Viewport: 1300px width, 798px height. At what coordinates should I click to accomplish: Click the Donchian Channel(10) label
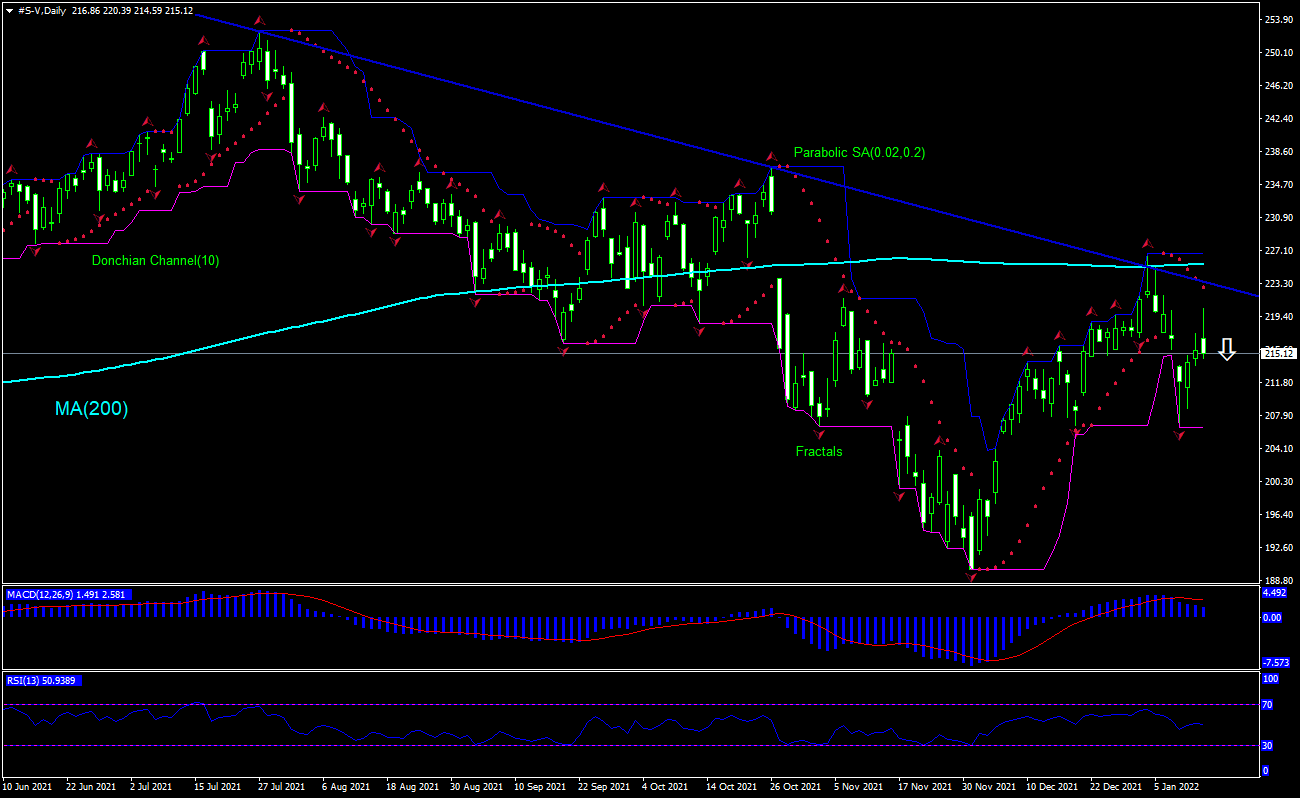click(x=155, y=261)
